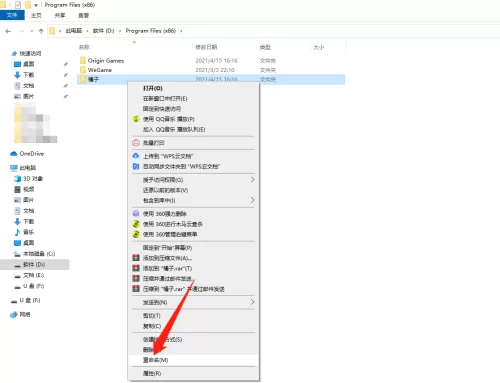Switch to the 共享 ribbon tab
The image size is (500, 383).
pyautogui.click(x=60, y=15)
